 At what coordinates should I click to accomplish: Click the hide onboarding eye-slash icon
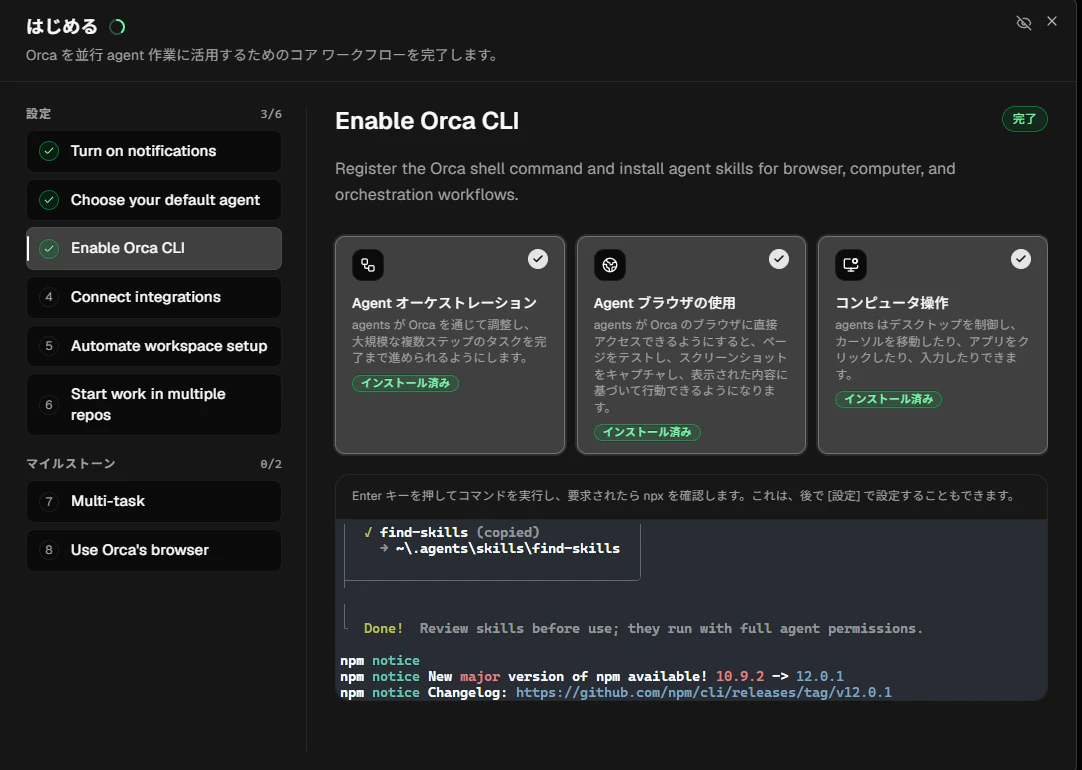point(1023,23)
